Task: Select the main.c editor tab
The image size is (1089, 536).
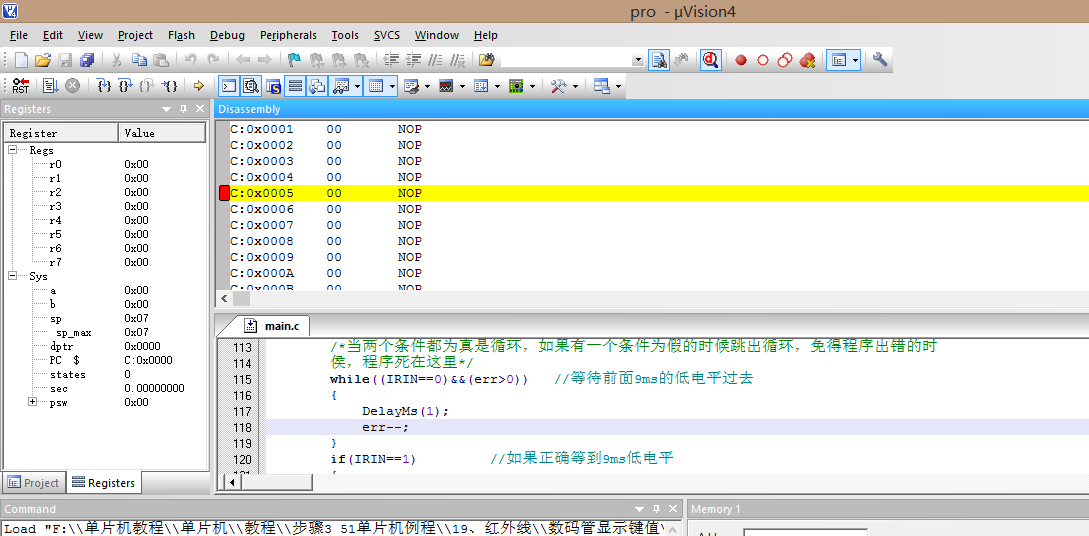Action: [276, 326]
